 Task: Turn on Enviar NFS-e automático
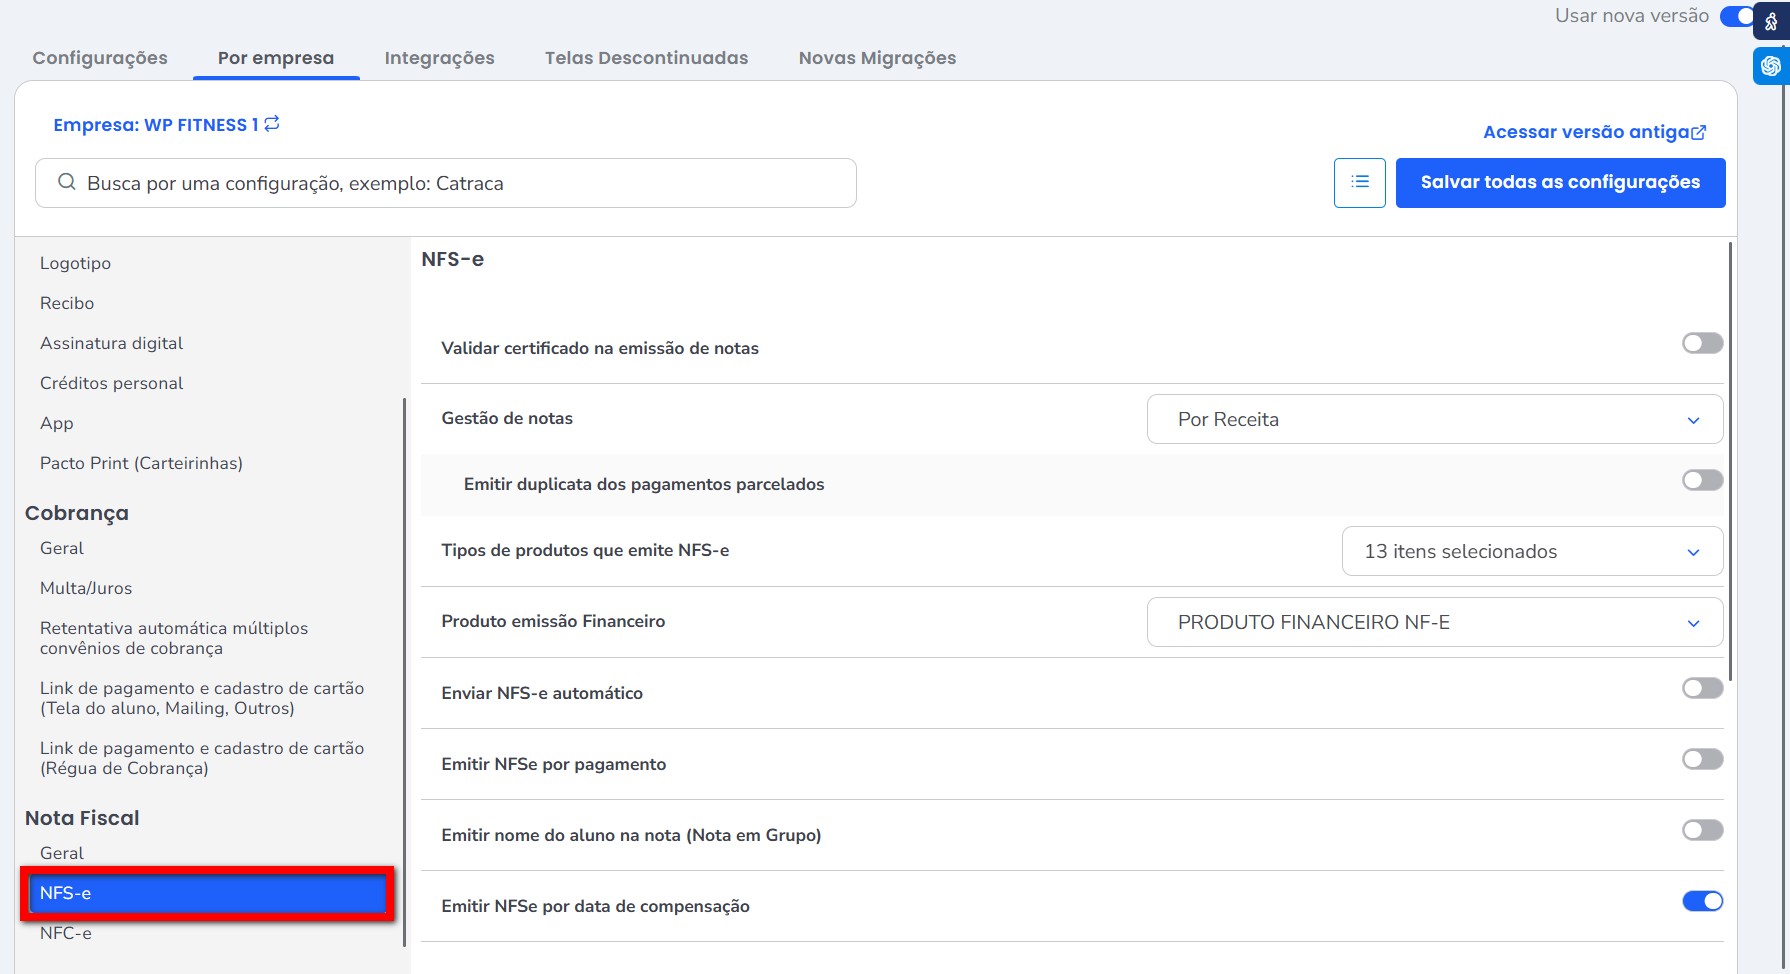point(1702,689)
